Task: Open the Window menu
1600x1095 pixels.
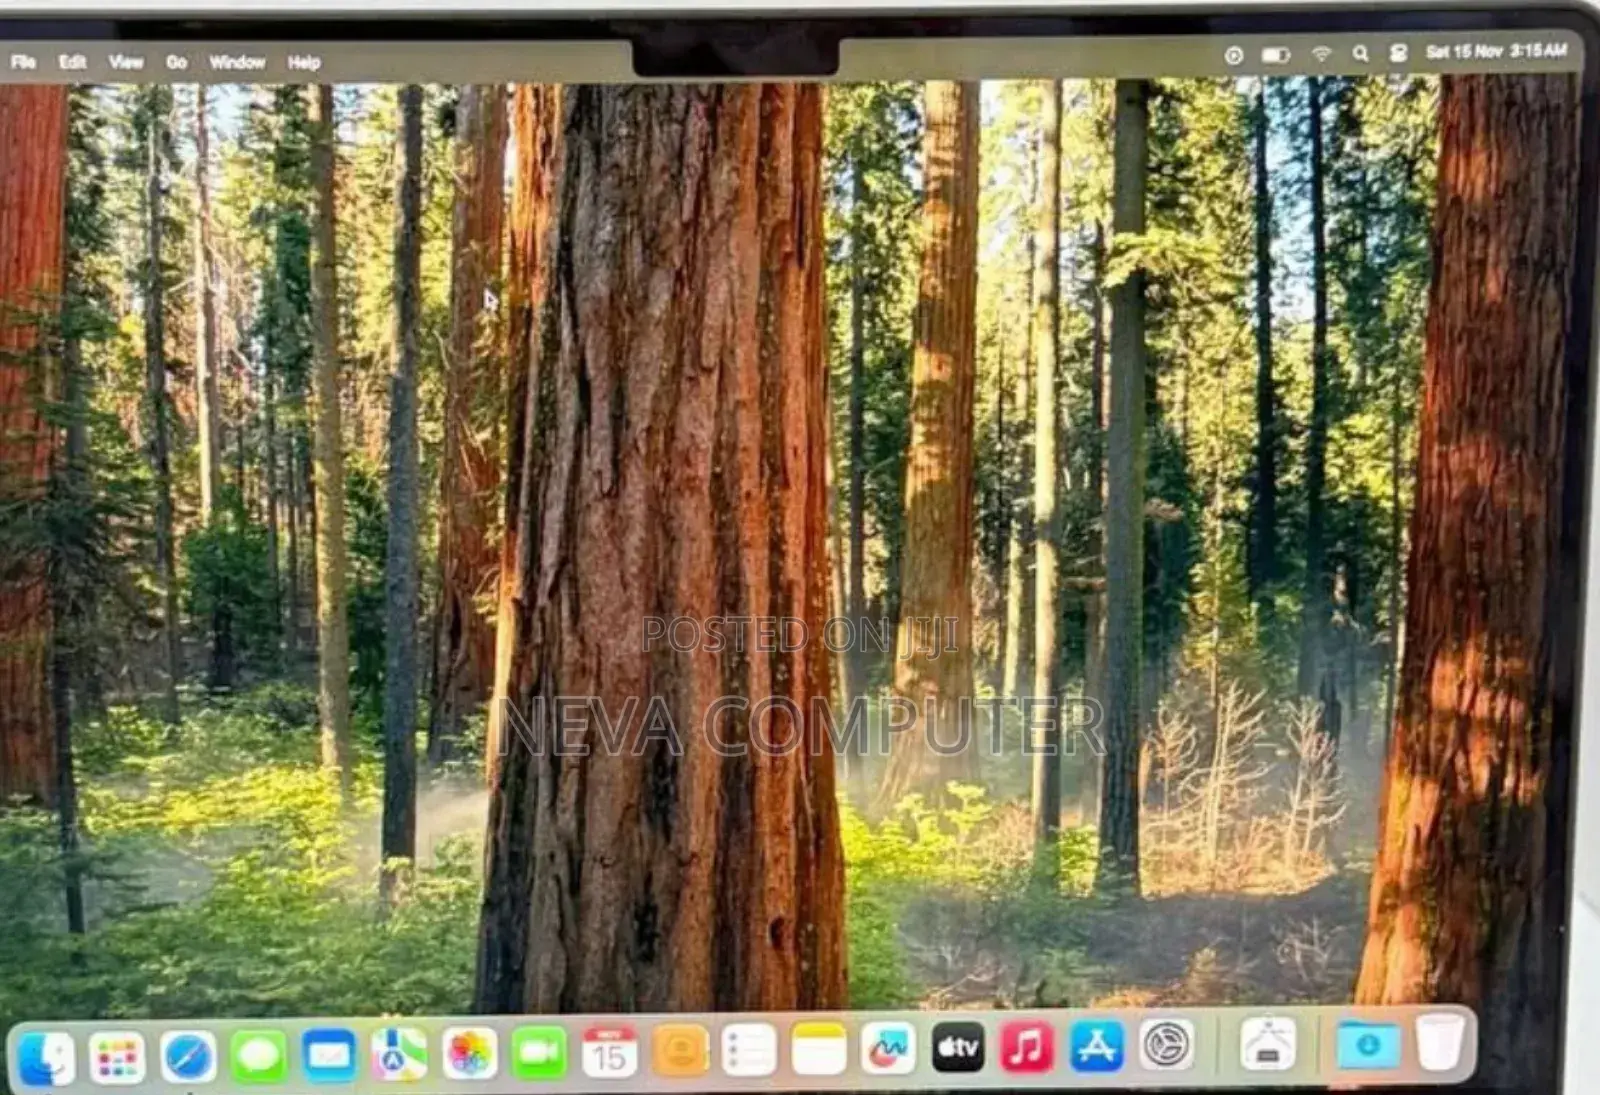Action: [x=237, y=62]
